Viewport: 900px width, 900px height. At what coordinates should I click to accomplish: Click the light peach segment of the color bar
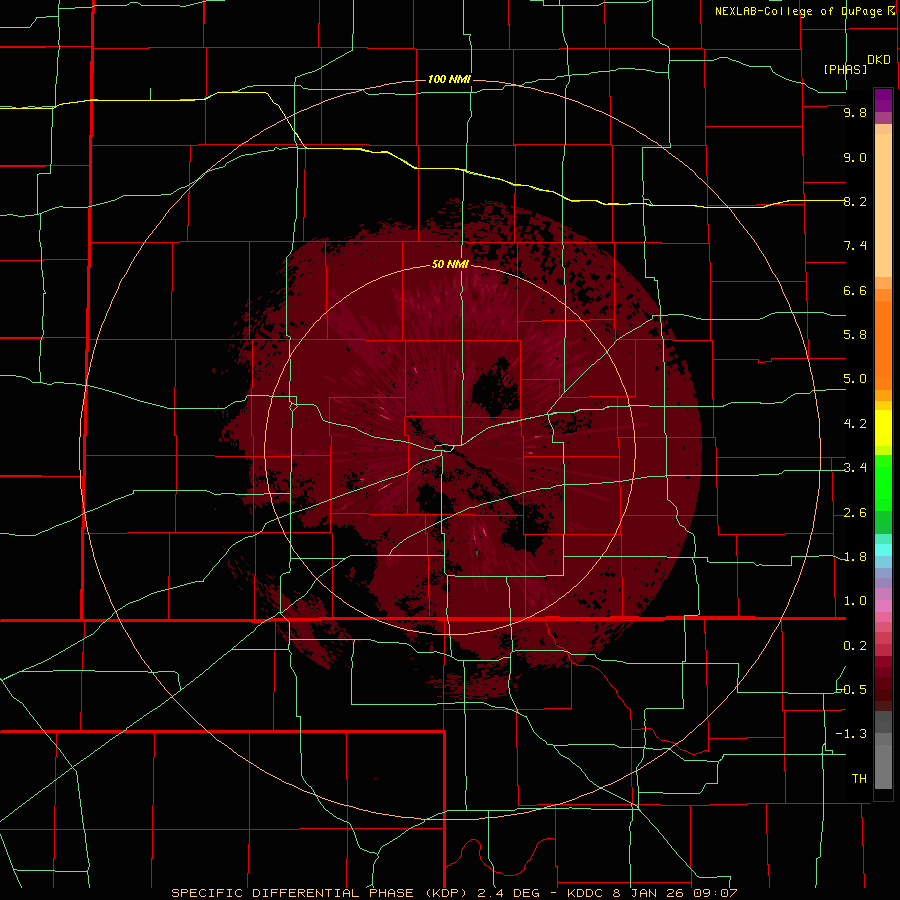883,205
